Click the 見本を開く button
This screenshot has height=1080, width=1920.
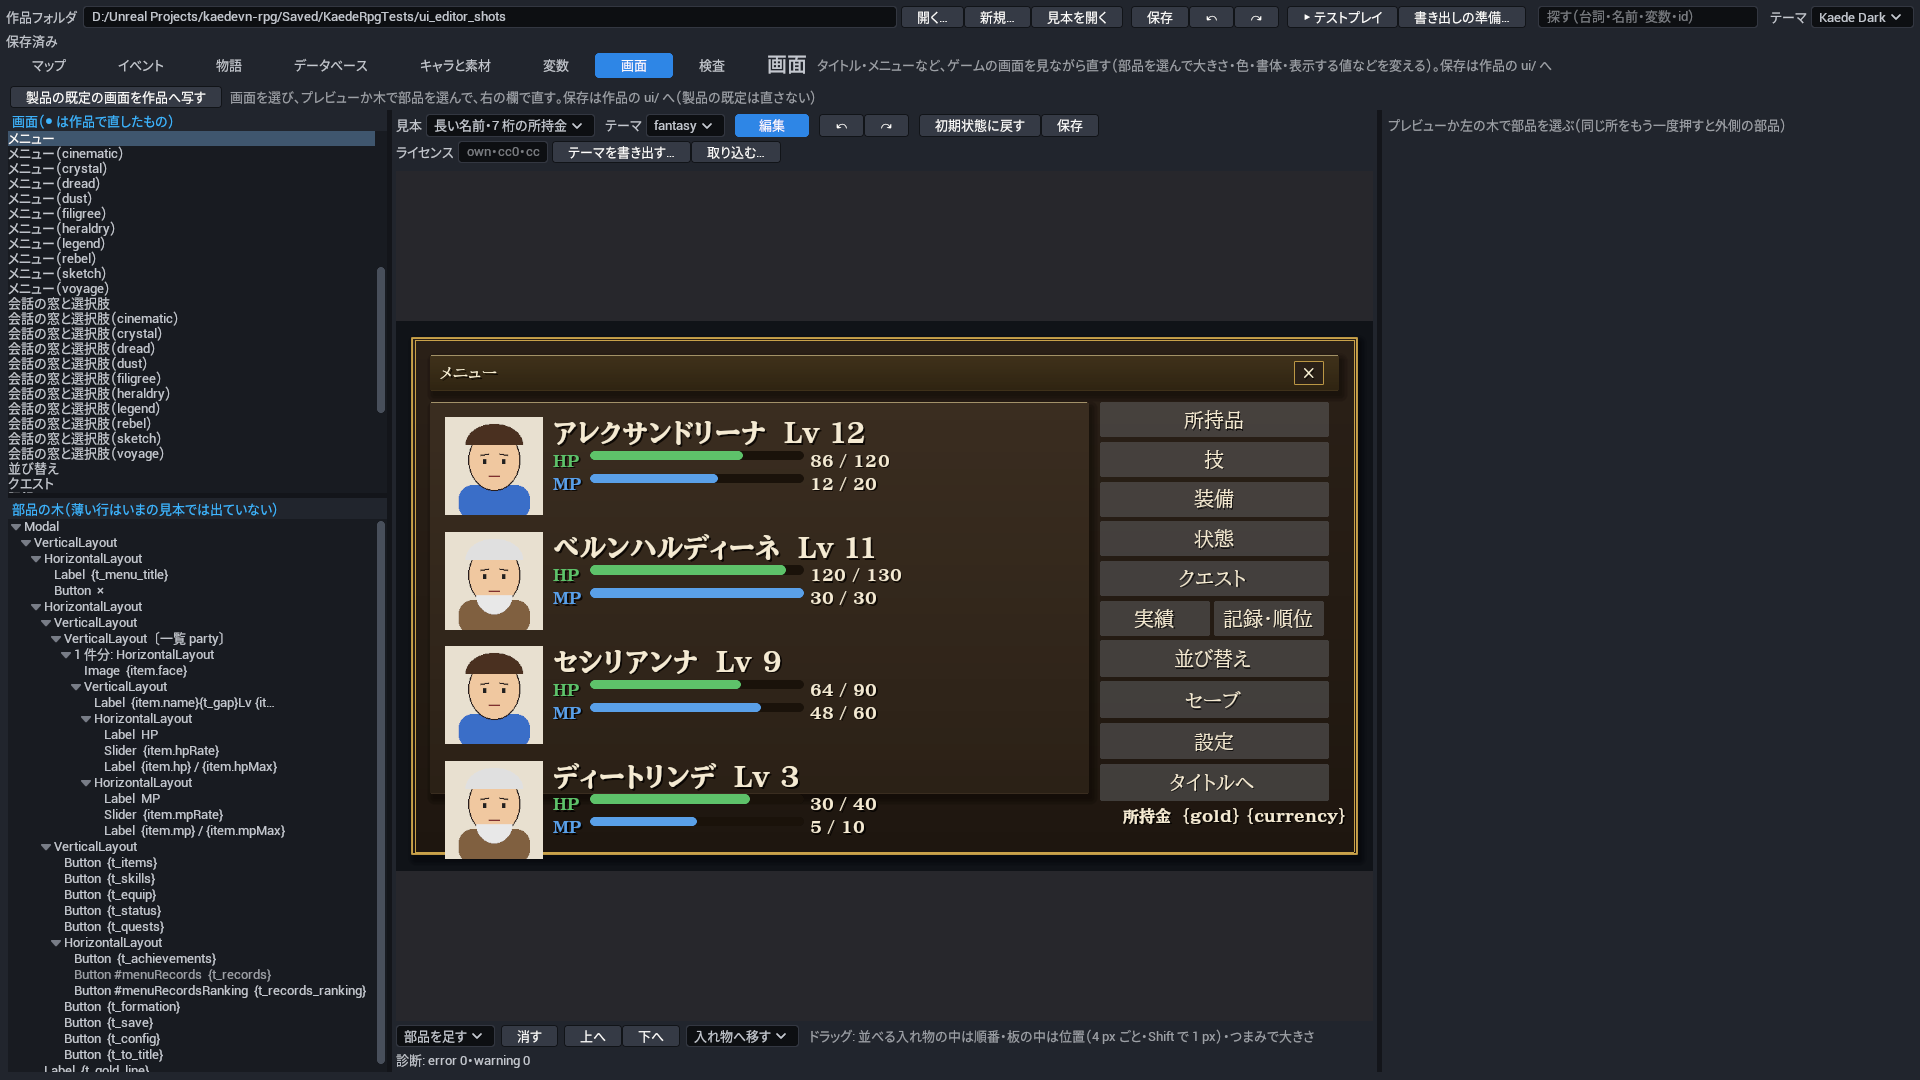[x=1077, y=17]
